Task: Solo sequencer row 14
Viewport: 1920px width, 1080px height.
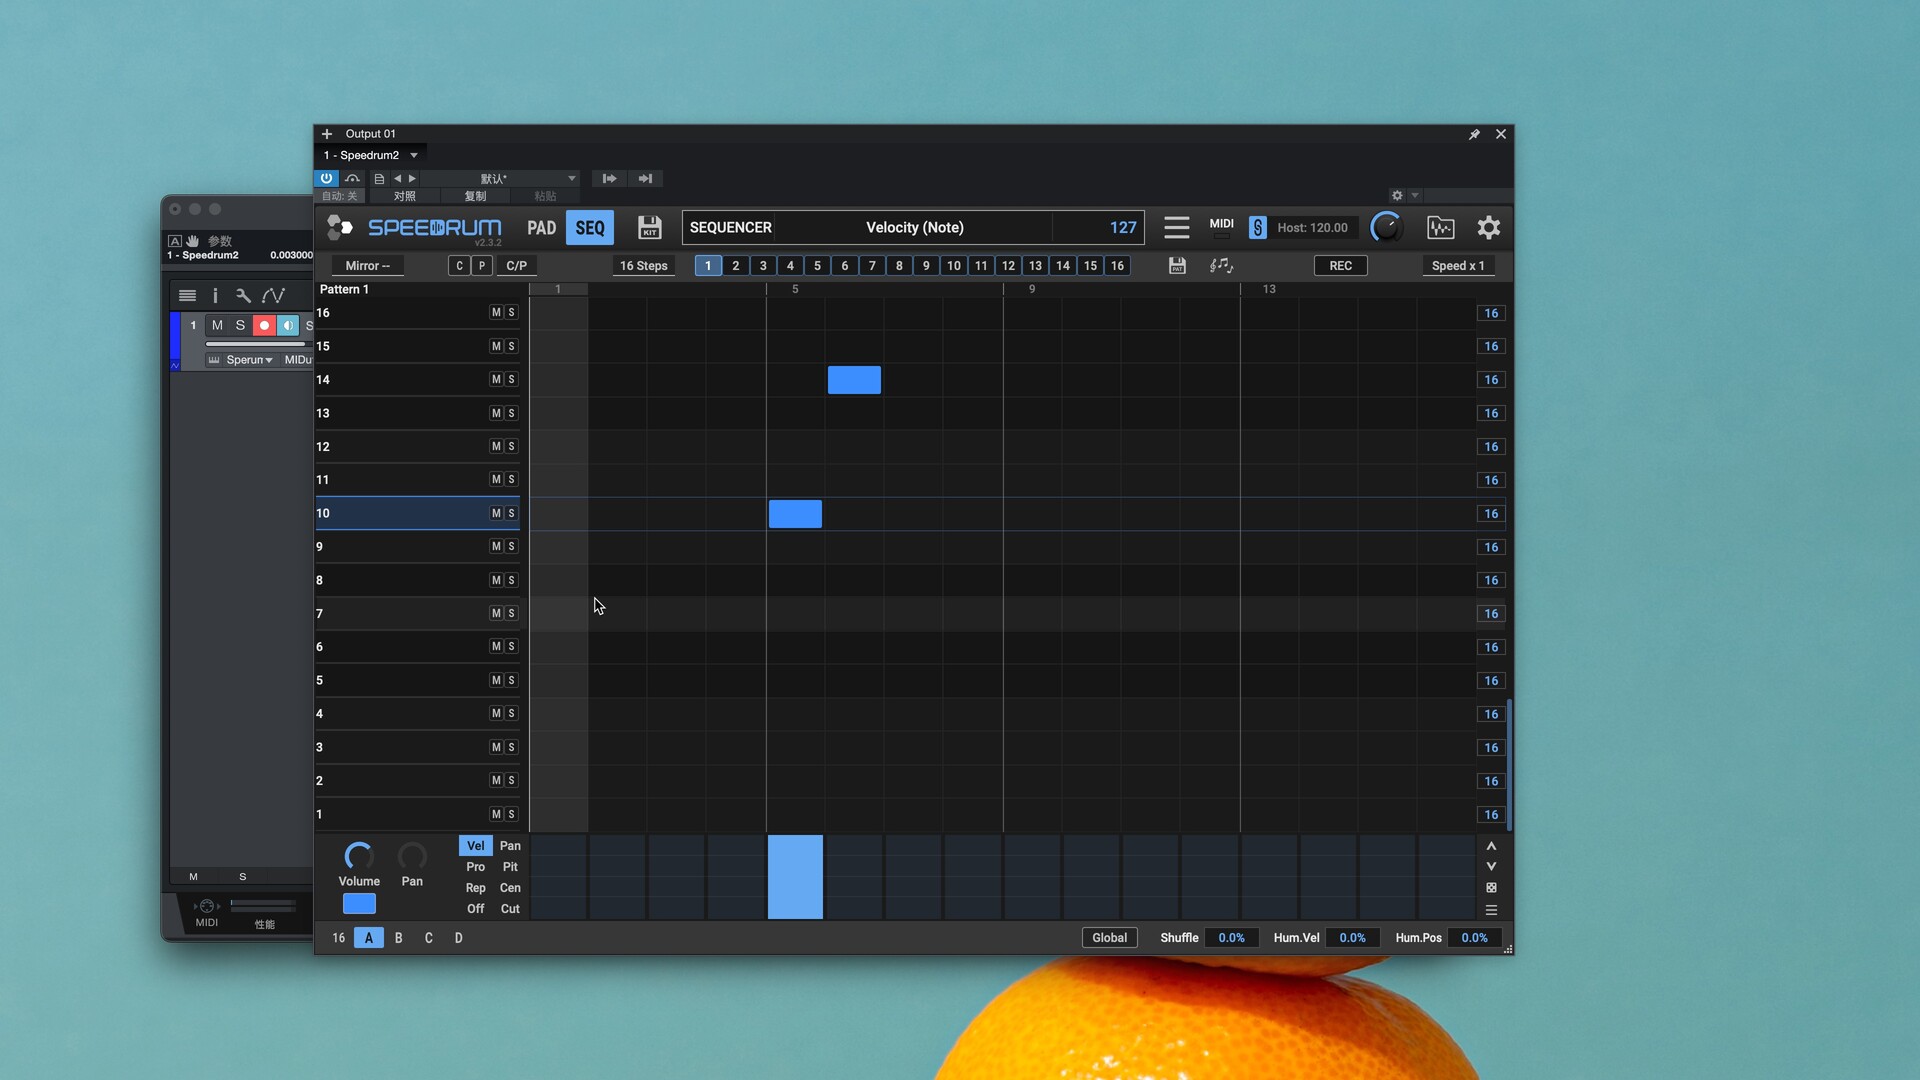Action: point(512,380)
